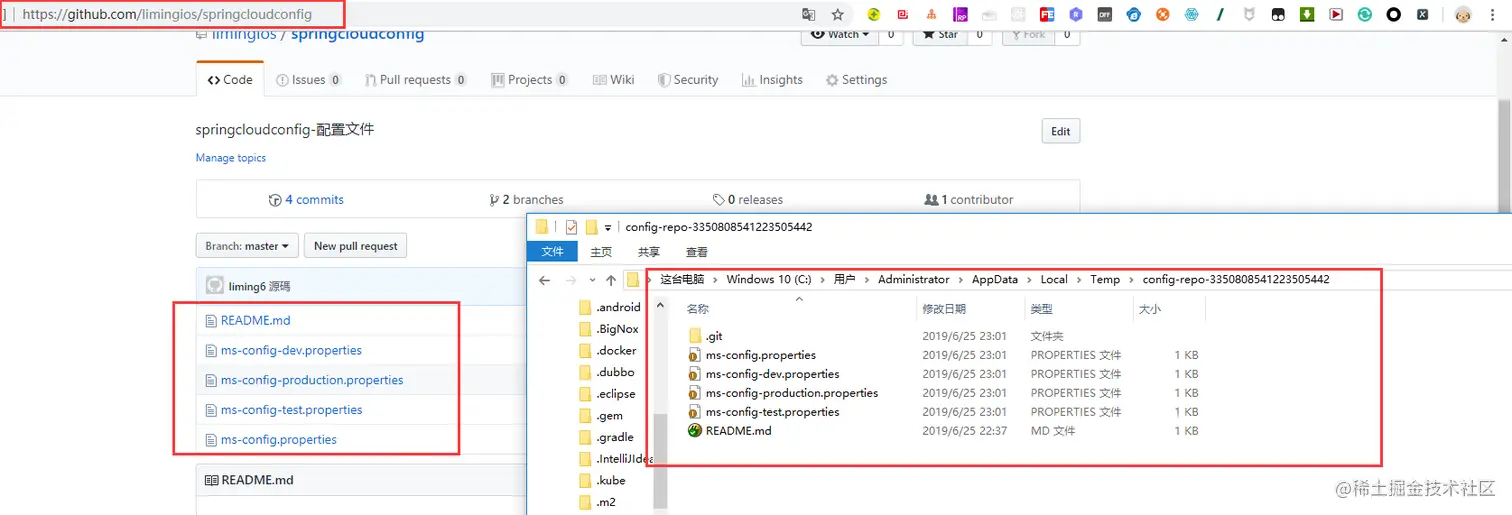The height and width of the screenshot is (515, 1512).
Task: Click the Manage topics link
Action: click(x=231, y=158)
